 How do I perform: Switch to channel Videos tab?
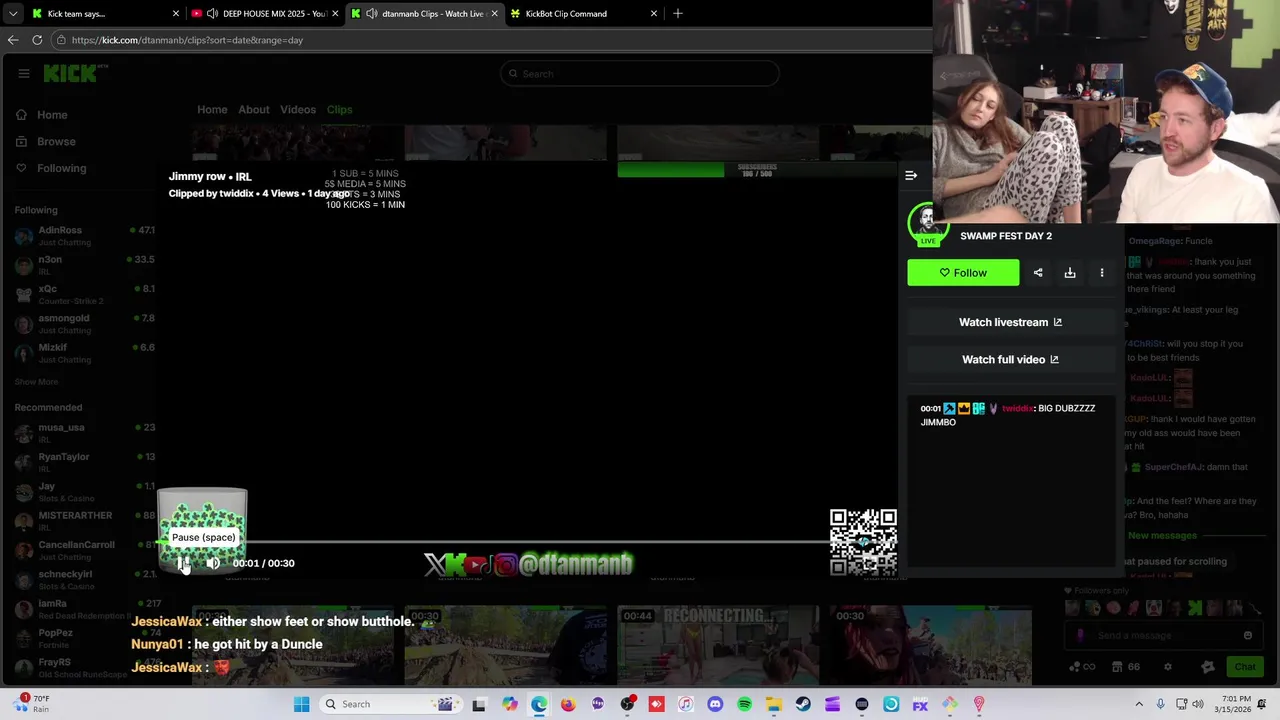click(298, 109)
